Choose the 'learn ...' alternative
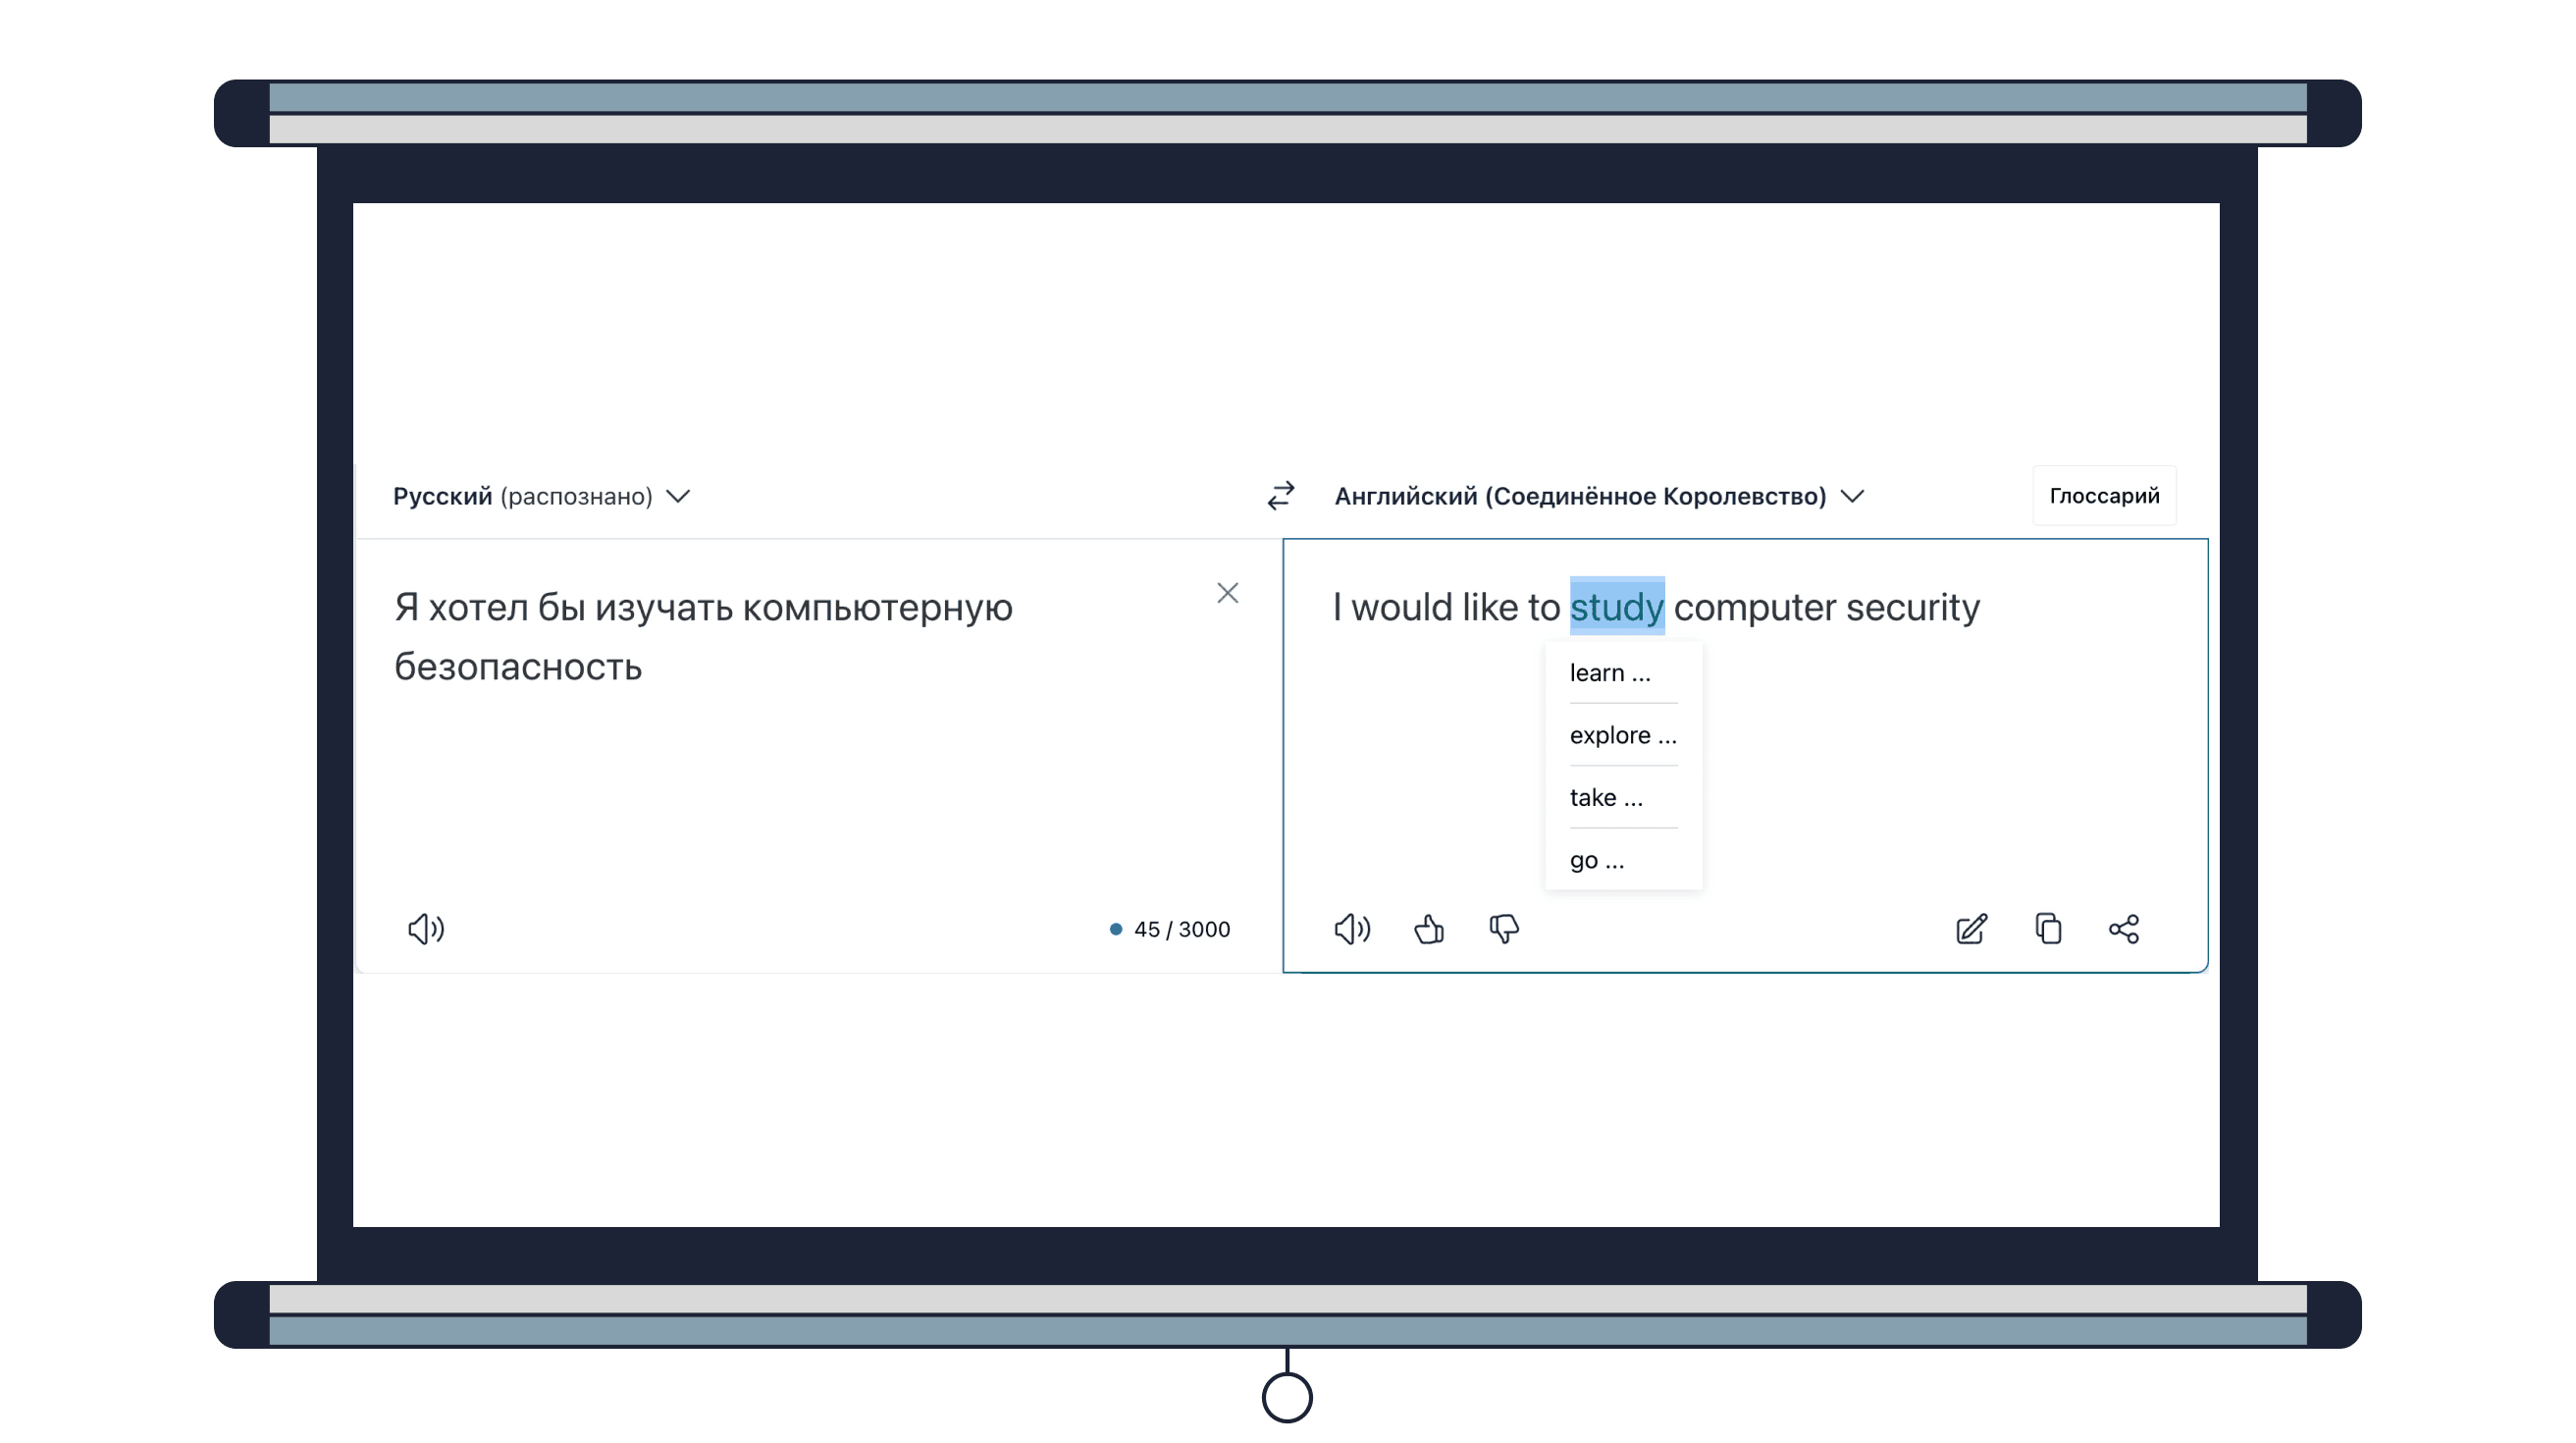This screenshot has height=1443, width=2576. (1623, 673)
